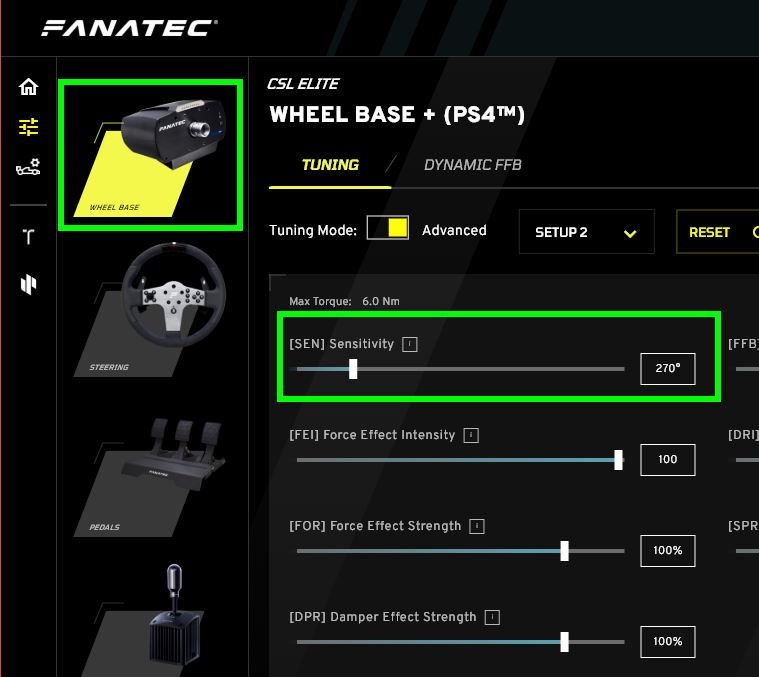Click the SEN Sensitivity slider handle
This screenshot has height=677, width=759.
point(353,369)
